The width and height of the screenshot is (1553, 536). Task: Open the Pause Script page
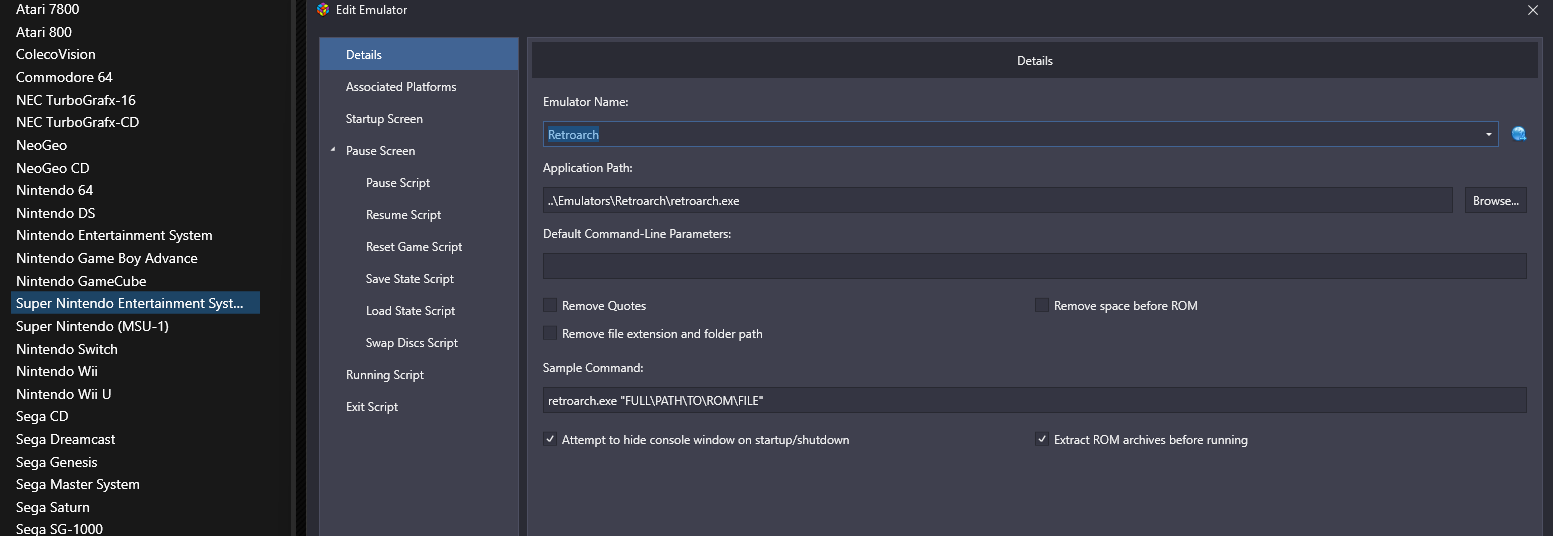pos(398,183)
